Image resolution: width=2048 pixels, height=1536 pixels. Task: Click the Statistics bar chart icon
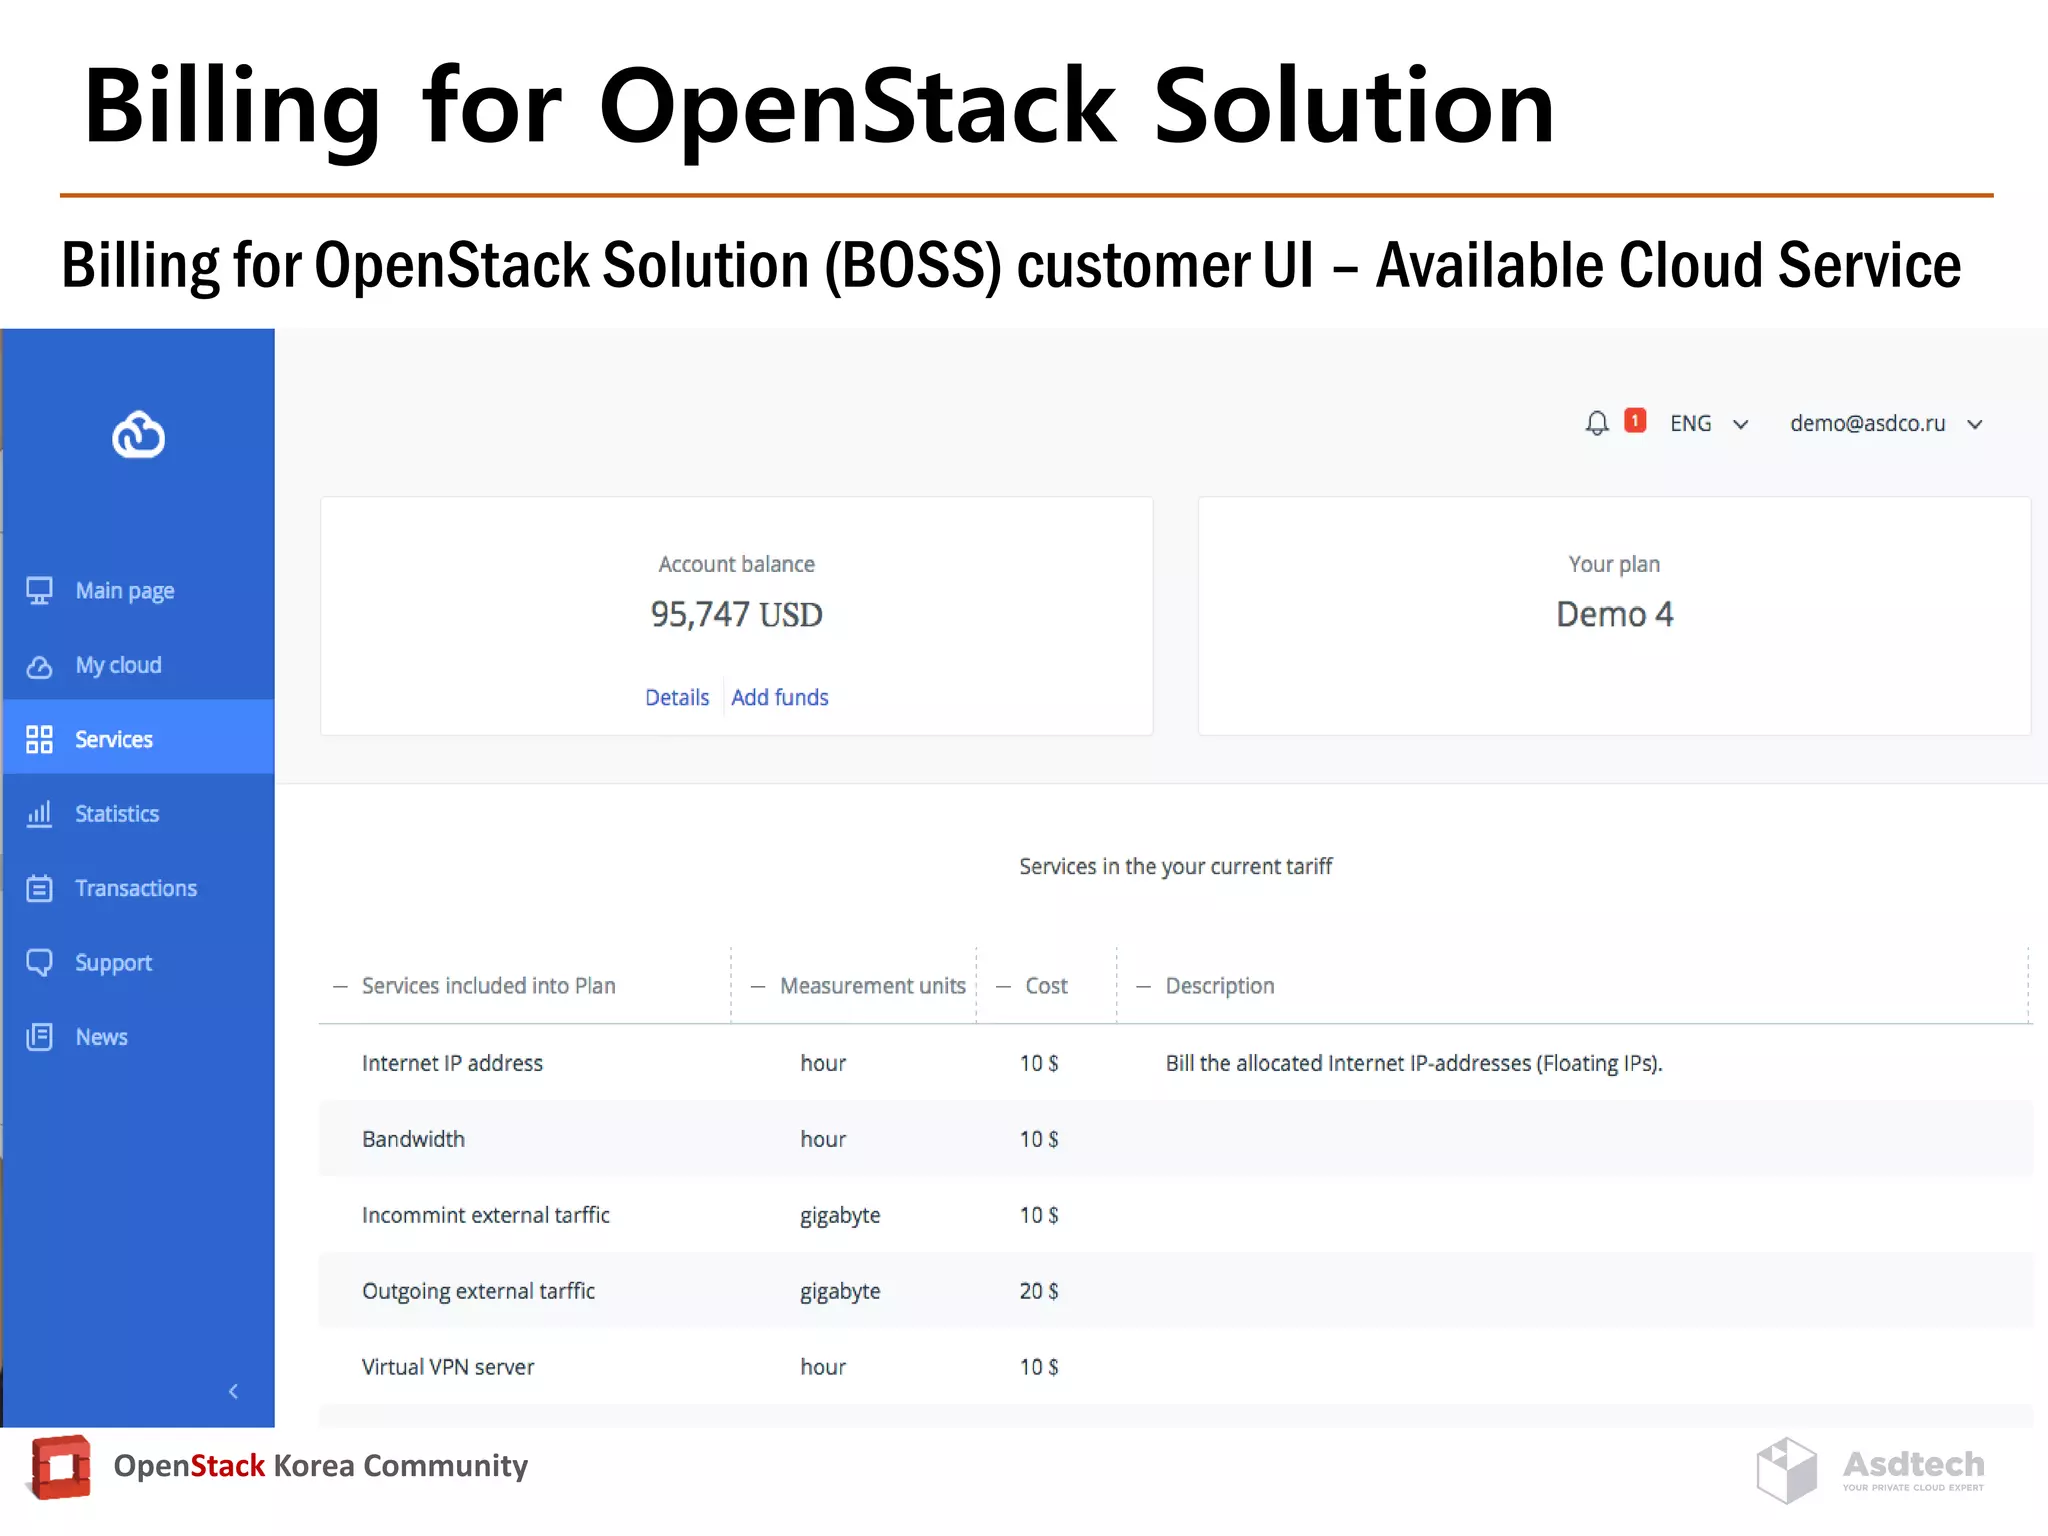pos(39,813)
